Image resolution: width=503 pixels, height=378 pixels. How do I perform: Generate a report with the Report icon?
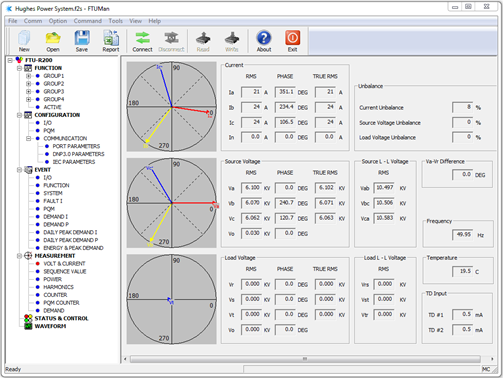point(111,41)
